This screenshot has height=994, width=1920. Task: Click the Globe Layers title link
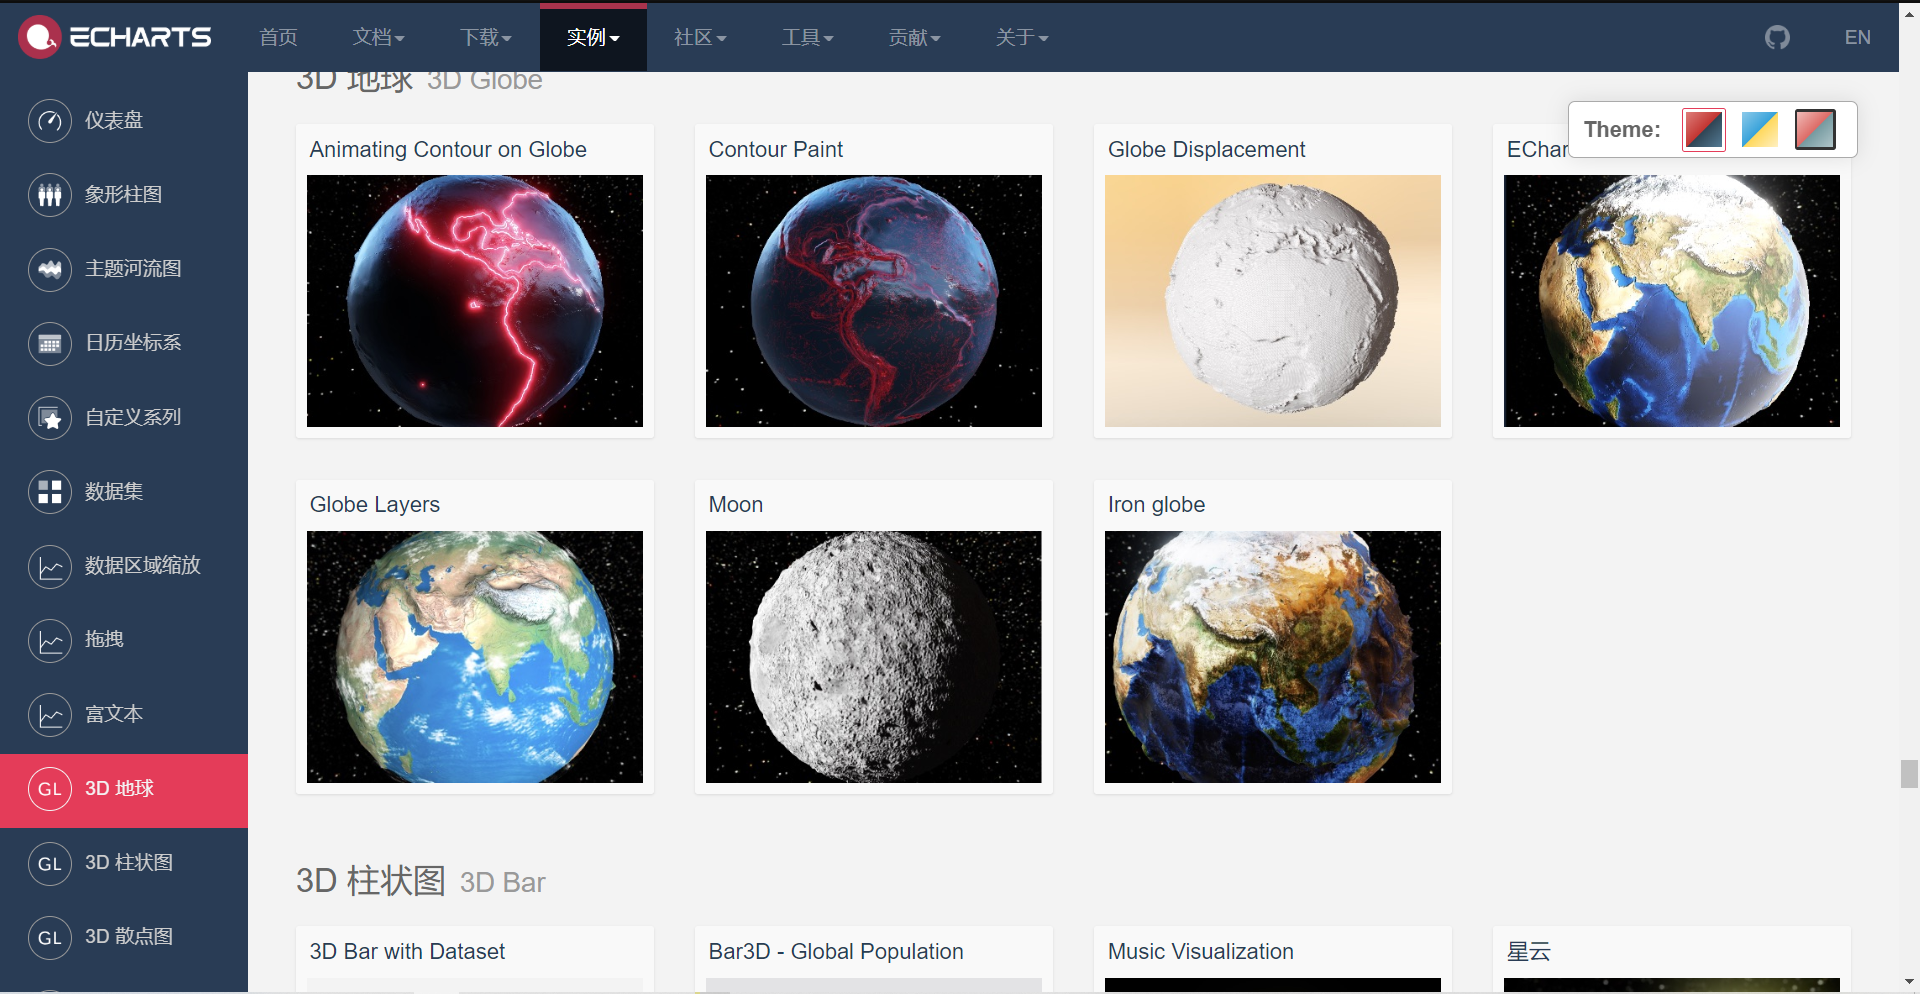pos(375,505)
